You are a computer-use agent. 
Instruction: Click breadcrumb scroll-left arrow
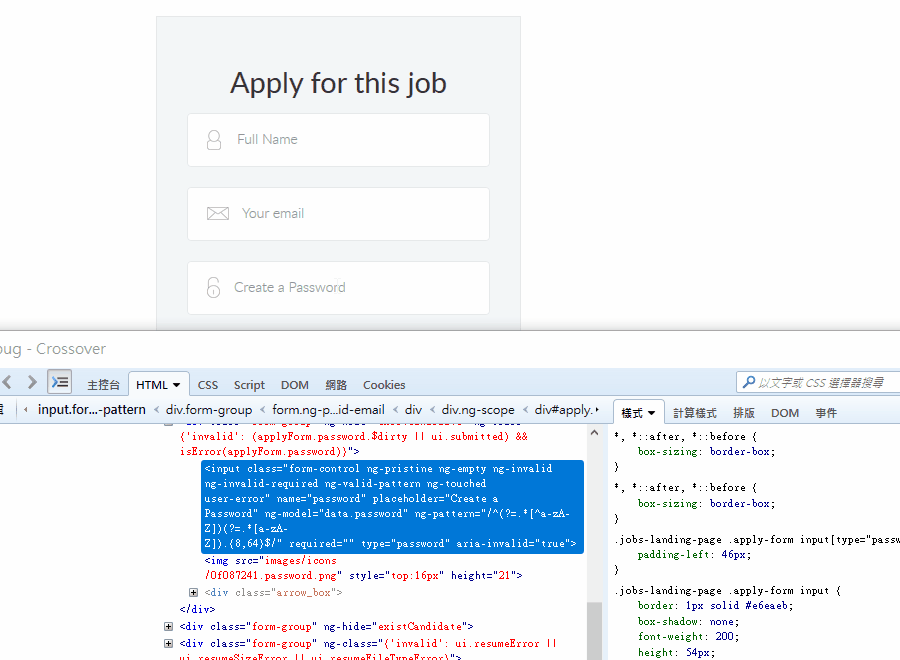click(x=26, y=410)
